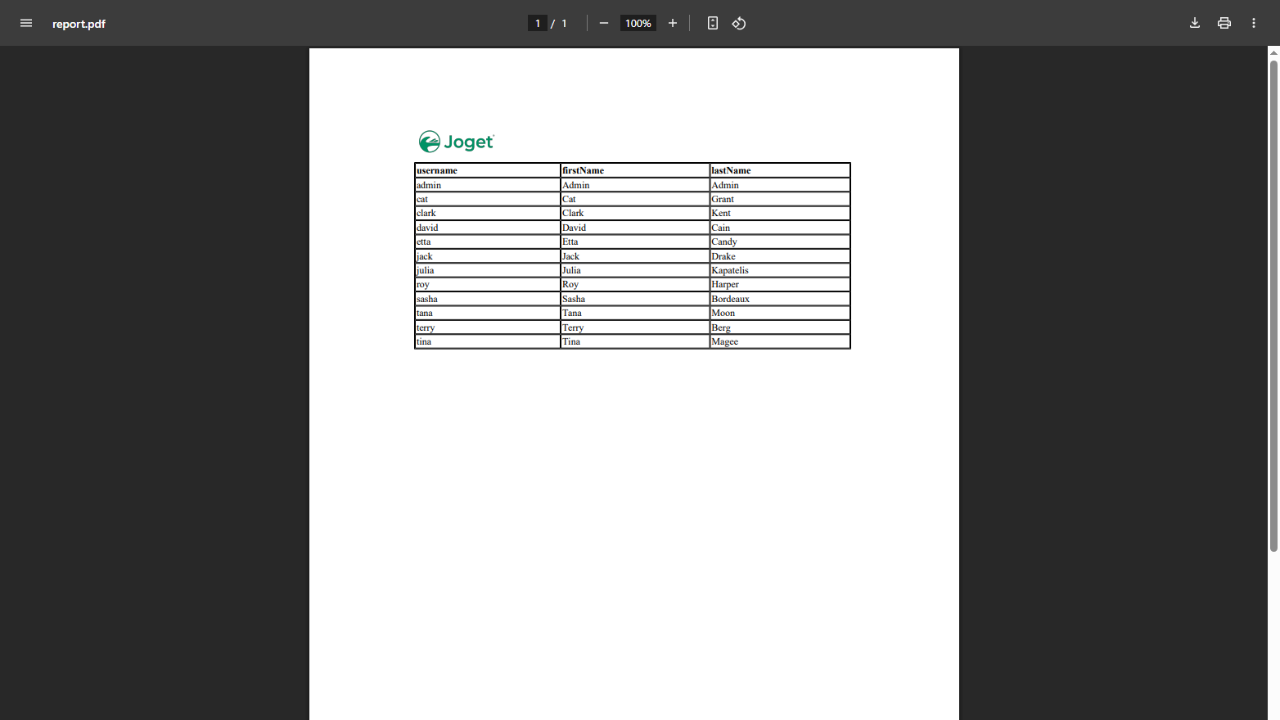Open the sidebar hamburger menu

click(26, 23)
